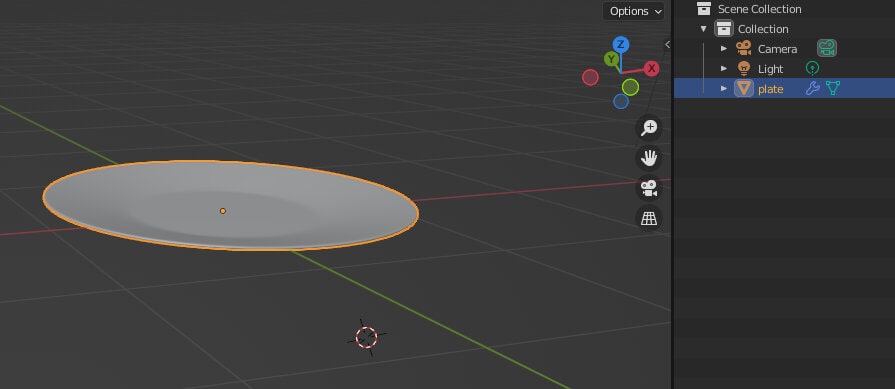Click the blue Z axis gizmo ball
This screenshot has width=895, height=389.
(620, 44)
